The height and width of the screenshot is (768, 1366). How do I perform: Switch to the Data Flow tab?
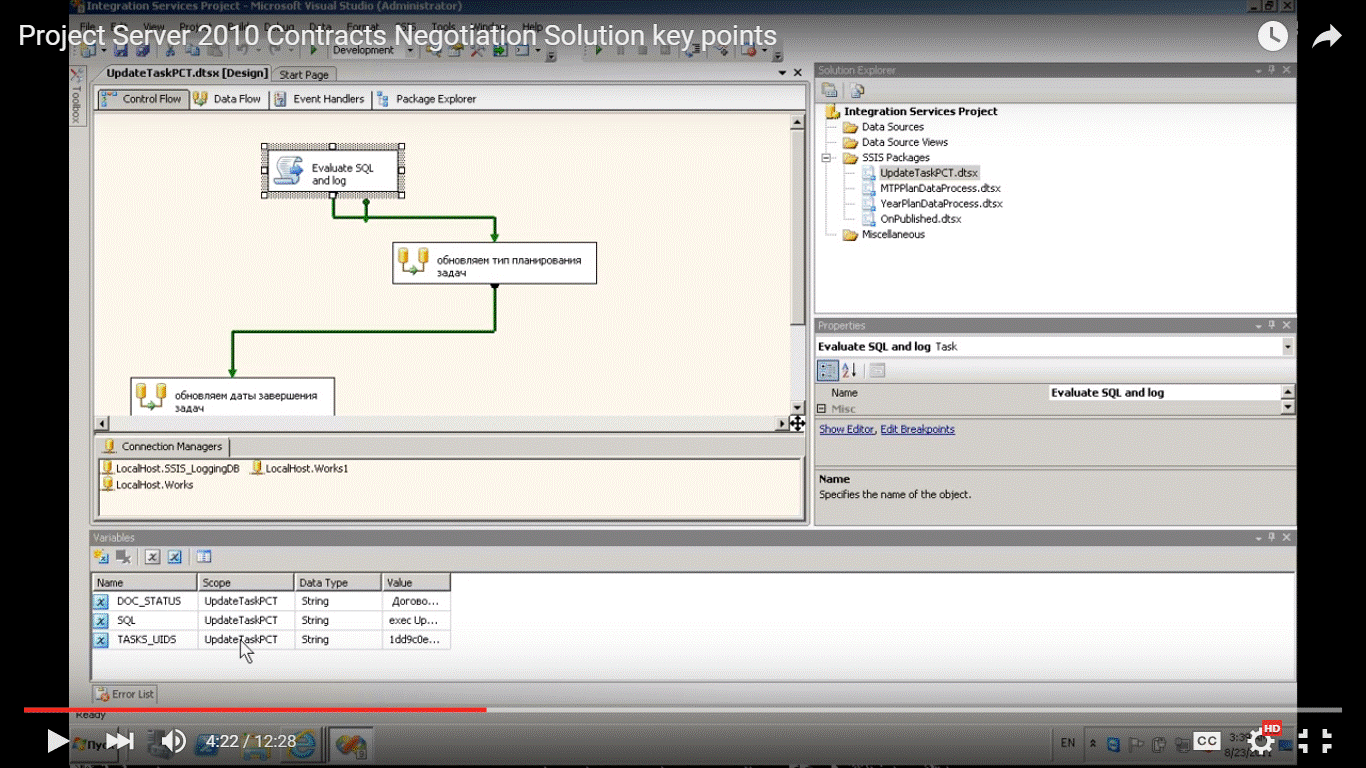click(227, 99)
